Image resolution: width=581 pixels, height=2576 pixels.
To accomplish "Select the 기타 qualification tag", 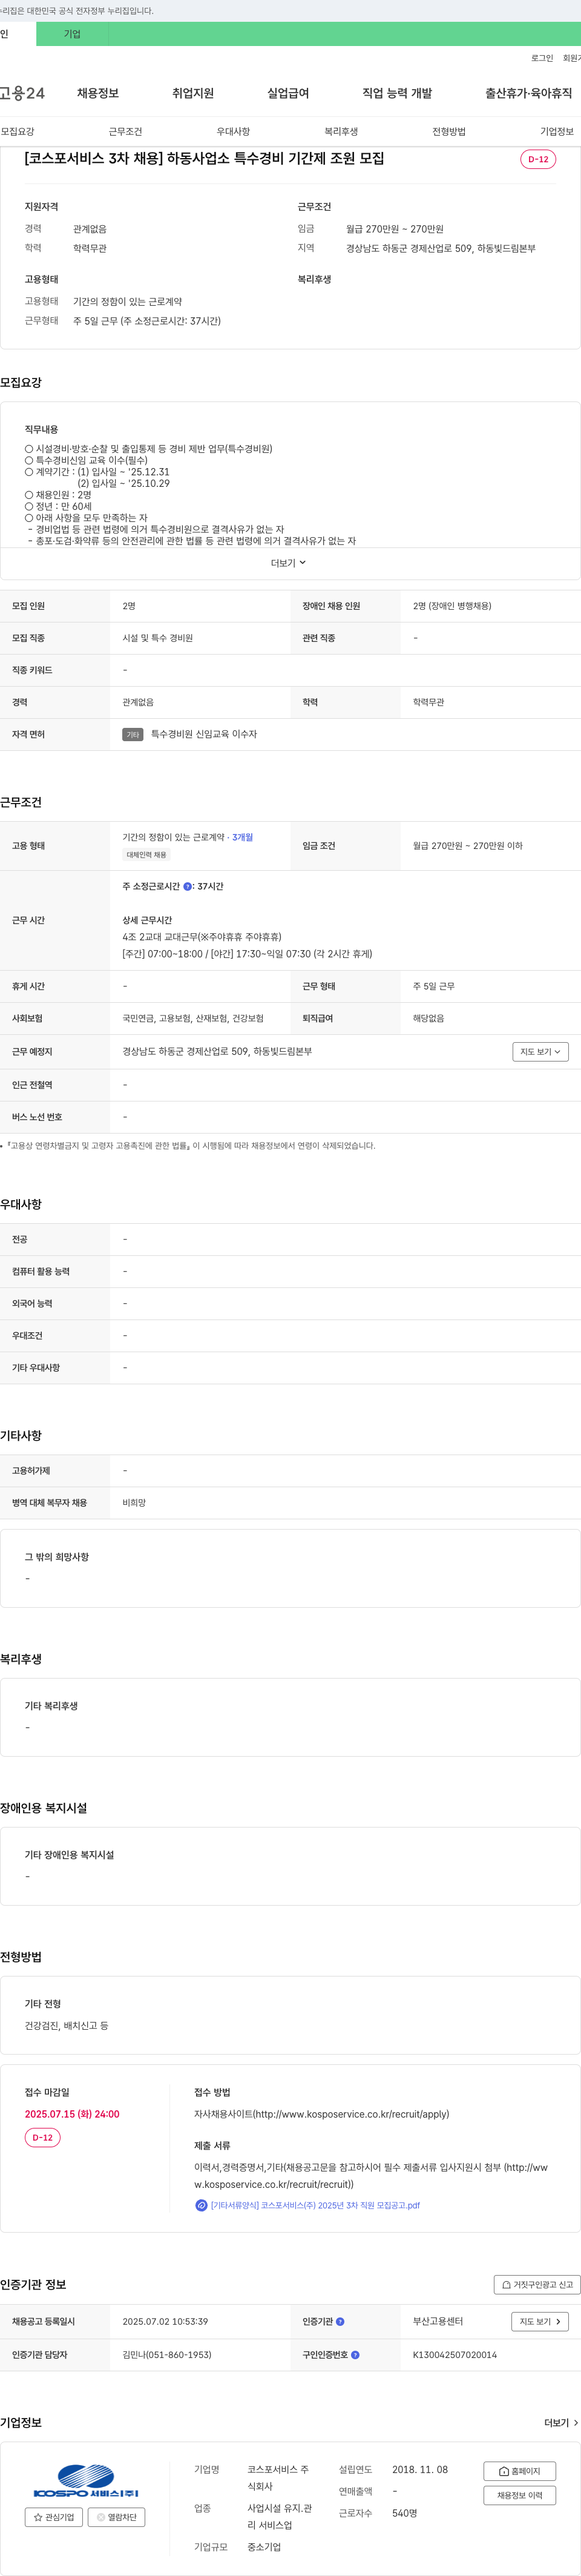I will [133, 734].
